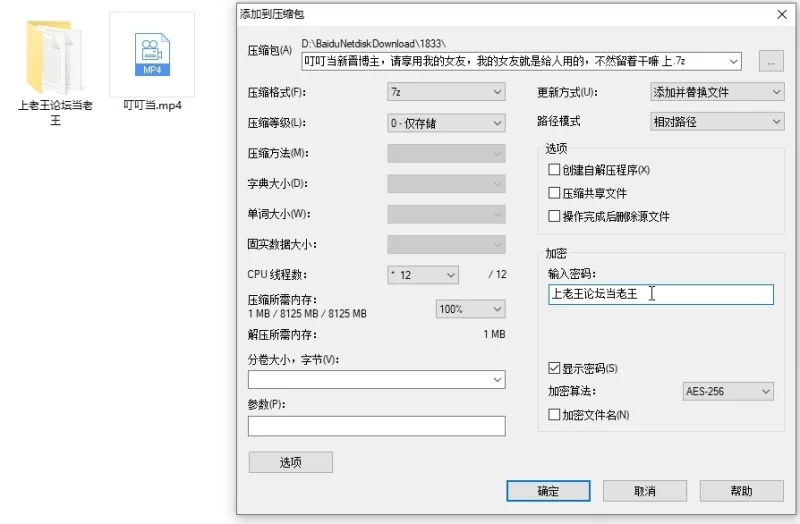Open the 更新方式 dropdown
Viewport: 800px width, 524px height.
[717, 92]
